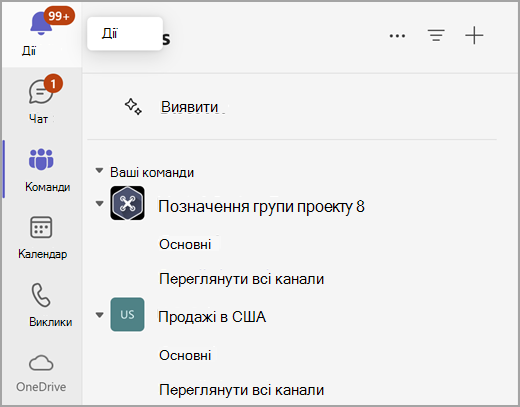Collapse the Позначення групи проекту 8 team
Viewport: 520px width, 407px height.
point(99,203)
